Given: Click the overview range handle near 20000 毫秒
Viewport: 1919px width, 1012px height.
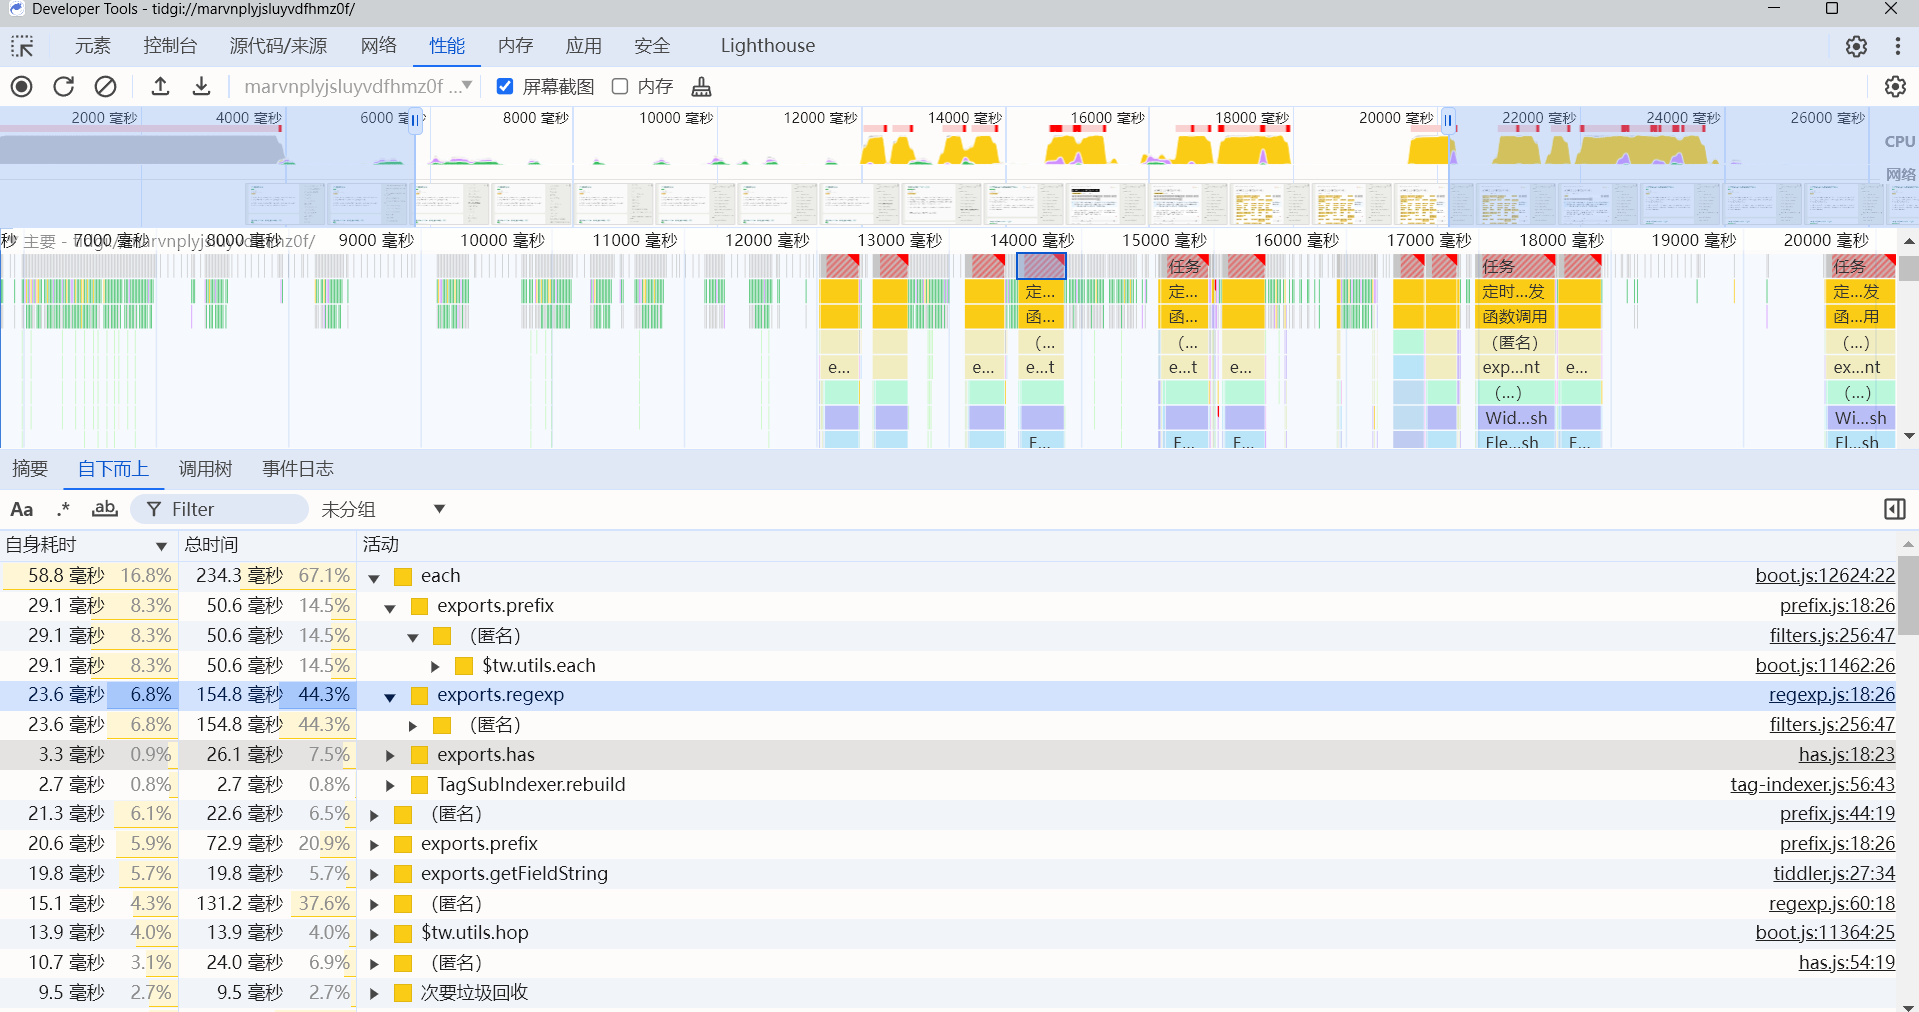Looking at the screenshot, I should coord(1448,120).
